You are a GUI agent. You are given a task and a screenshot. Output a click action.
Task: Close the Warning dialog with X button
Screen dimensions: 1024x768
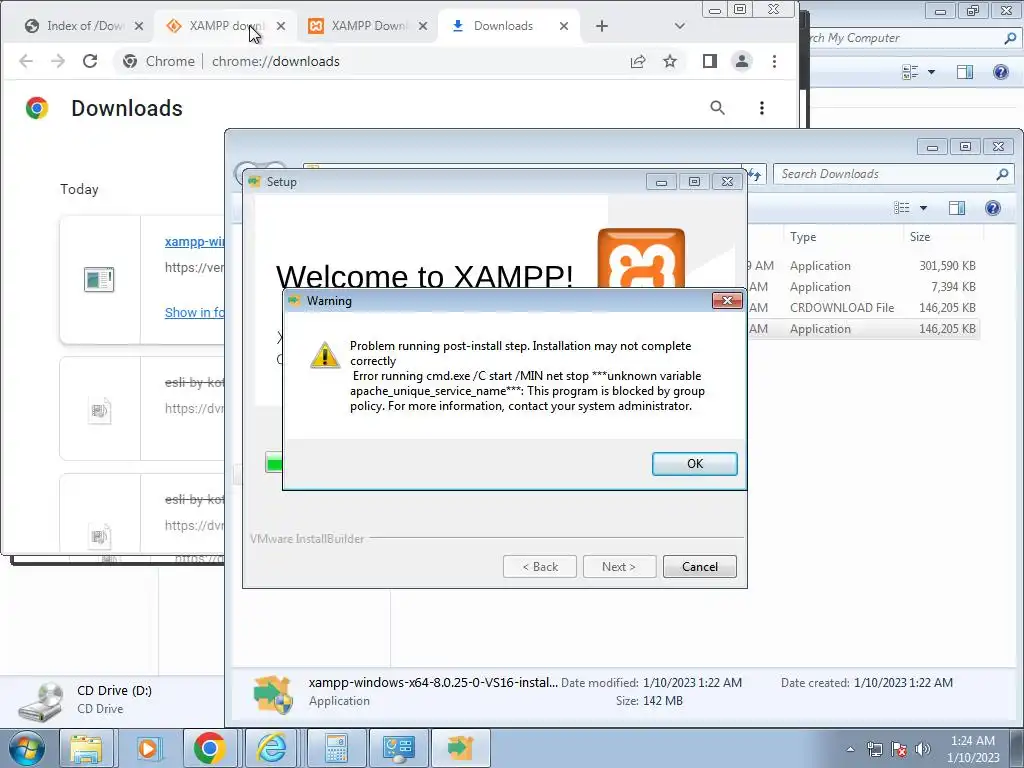click(x=727, y=300)
